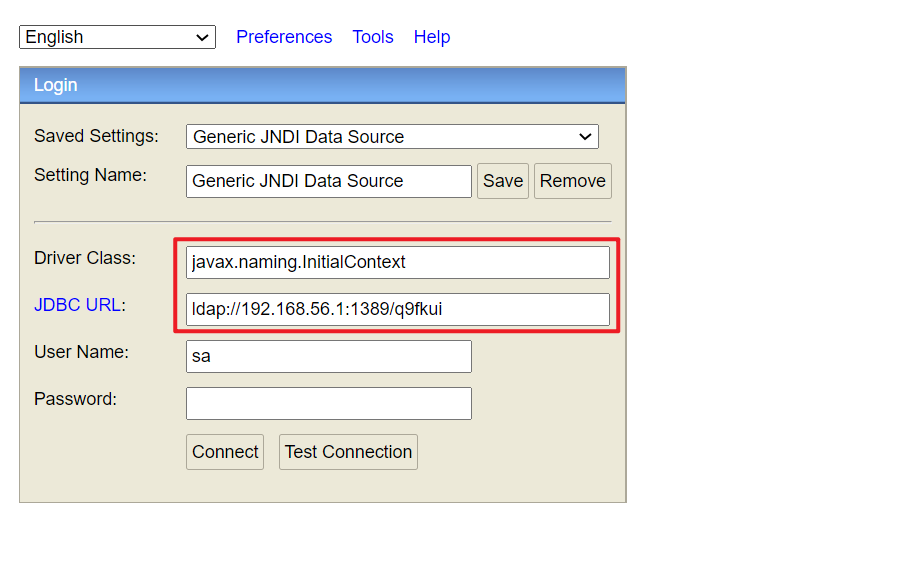Screen dimensions: 910x564
Task: Focus the Driver Class input field
Action: click(x=397, y=262)
